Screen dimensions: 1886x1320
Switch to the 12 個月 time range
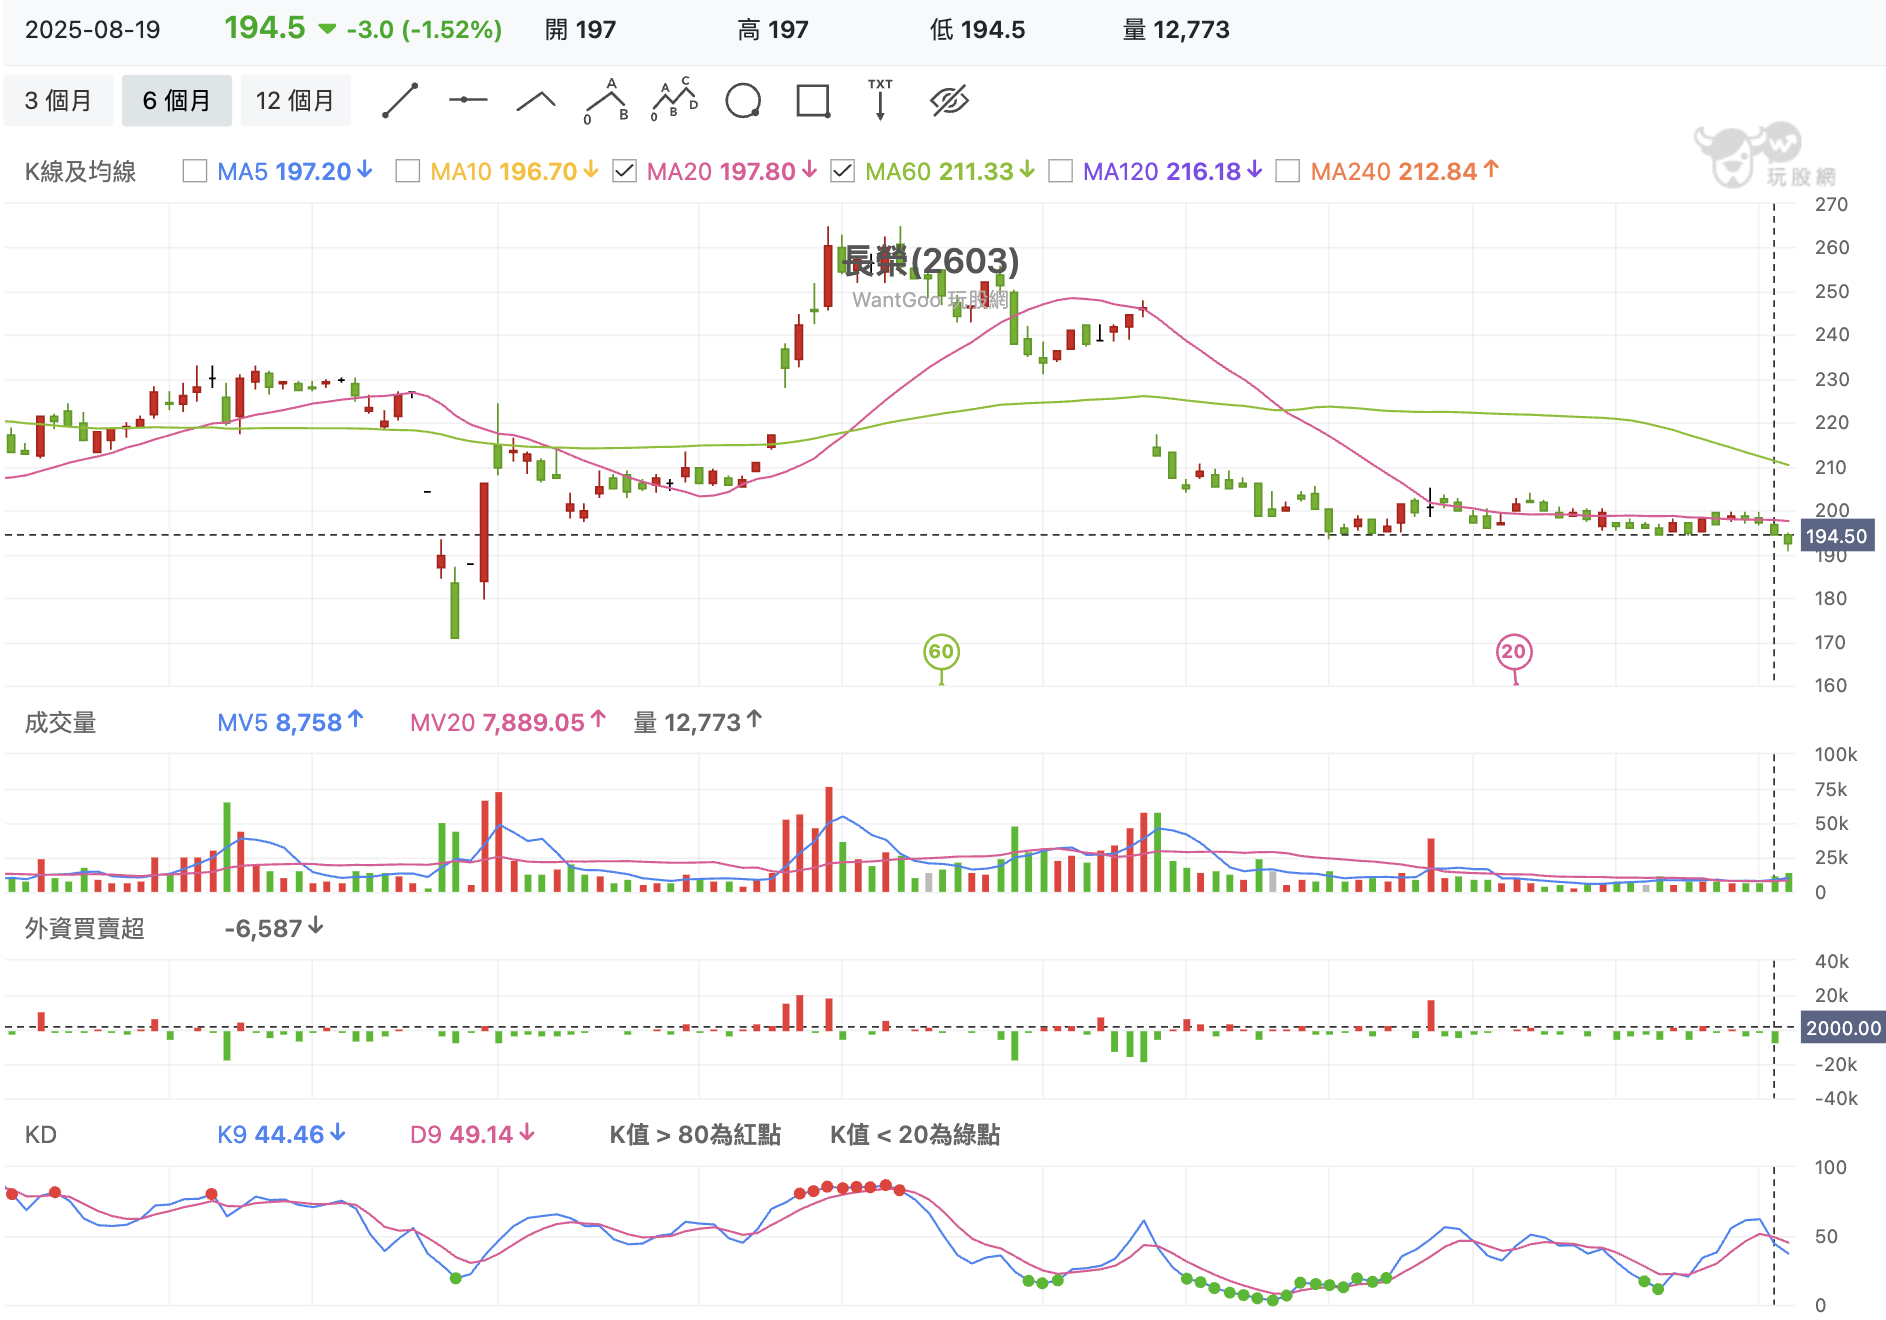pos(295,101)
